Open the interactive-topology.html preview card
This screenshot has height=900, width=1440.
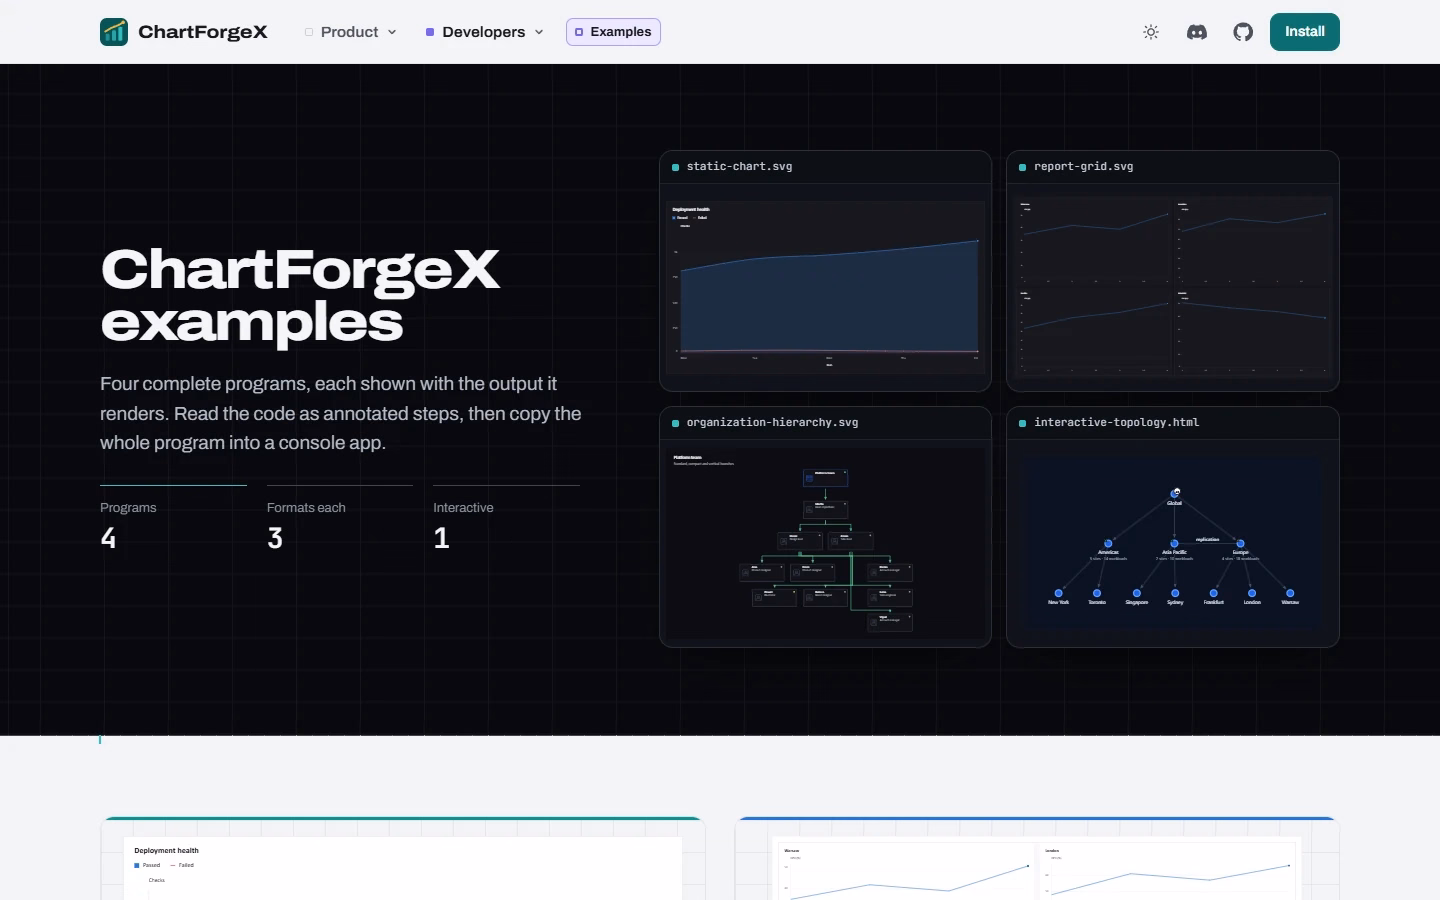(1173, 527)
